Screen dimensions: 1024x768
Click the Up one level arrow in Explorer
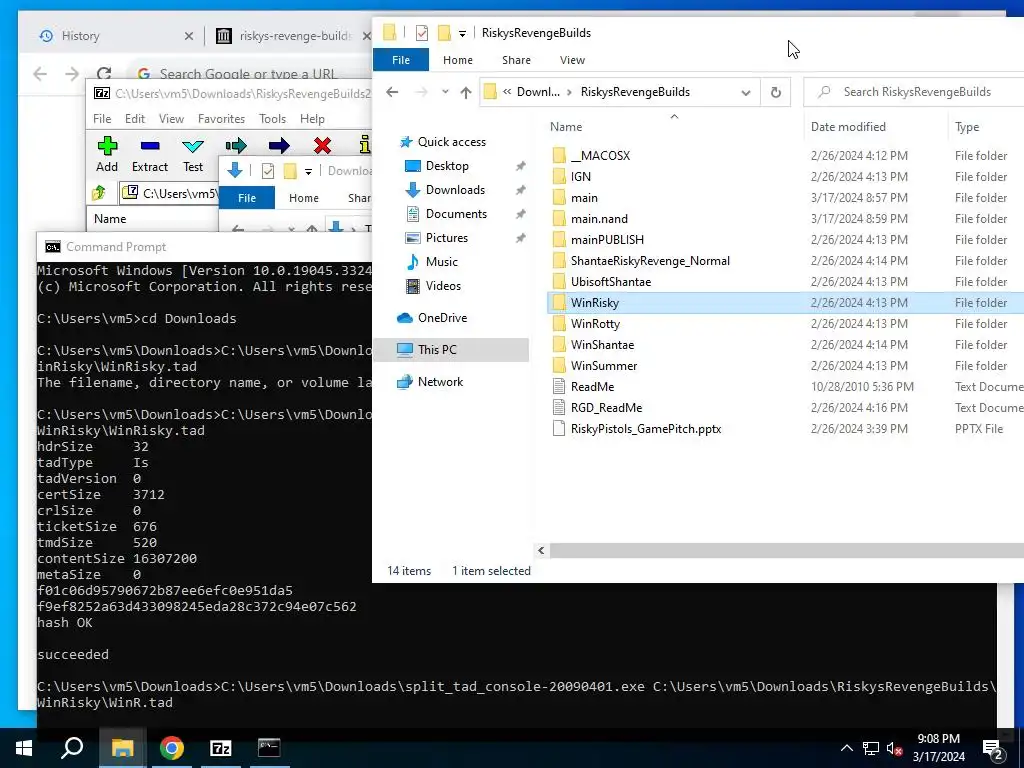(x=466, y=92)
